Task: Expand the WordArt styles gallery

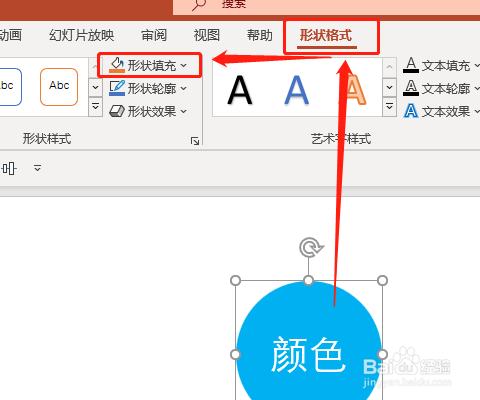Action: click(389, 107)
